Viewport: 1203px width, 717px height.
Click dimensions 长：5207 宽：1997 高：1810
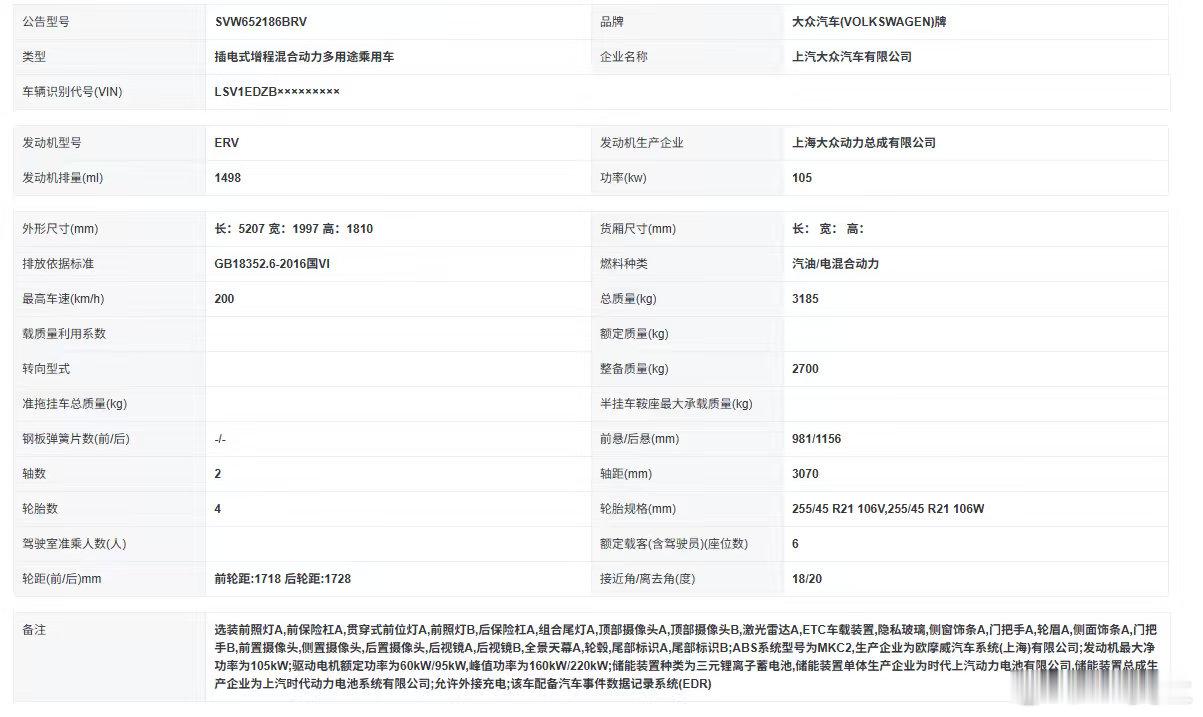[x=293, y=229]
